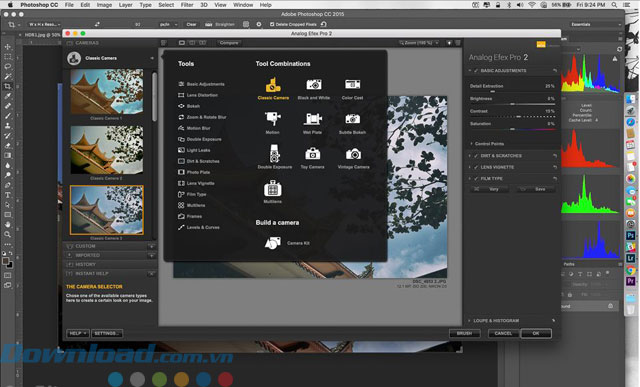Choose the Black and White camera icon
Image resolution: width=640 pixels, height=387 pixels.
[313, 85]
